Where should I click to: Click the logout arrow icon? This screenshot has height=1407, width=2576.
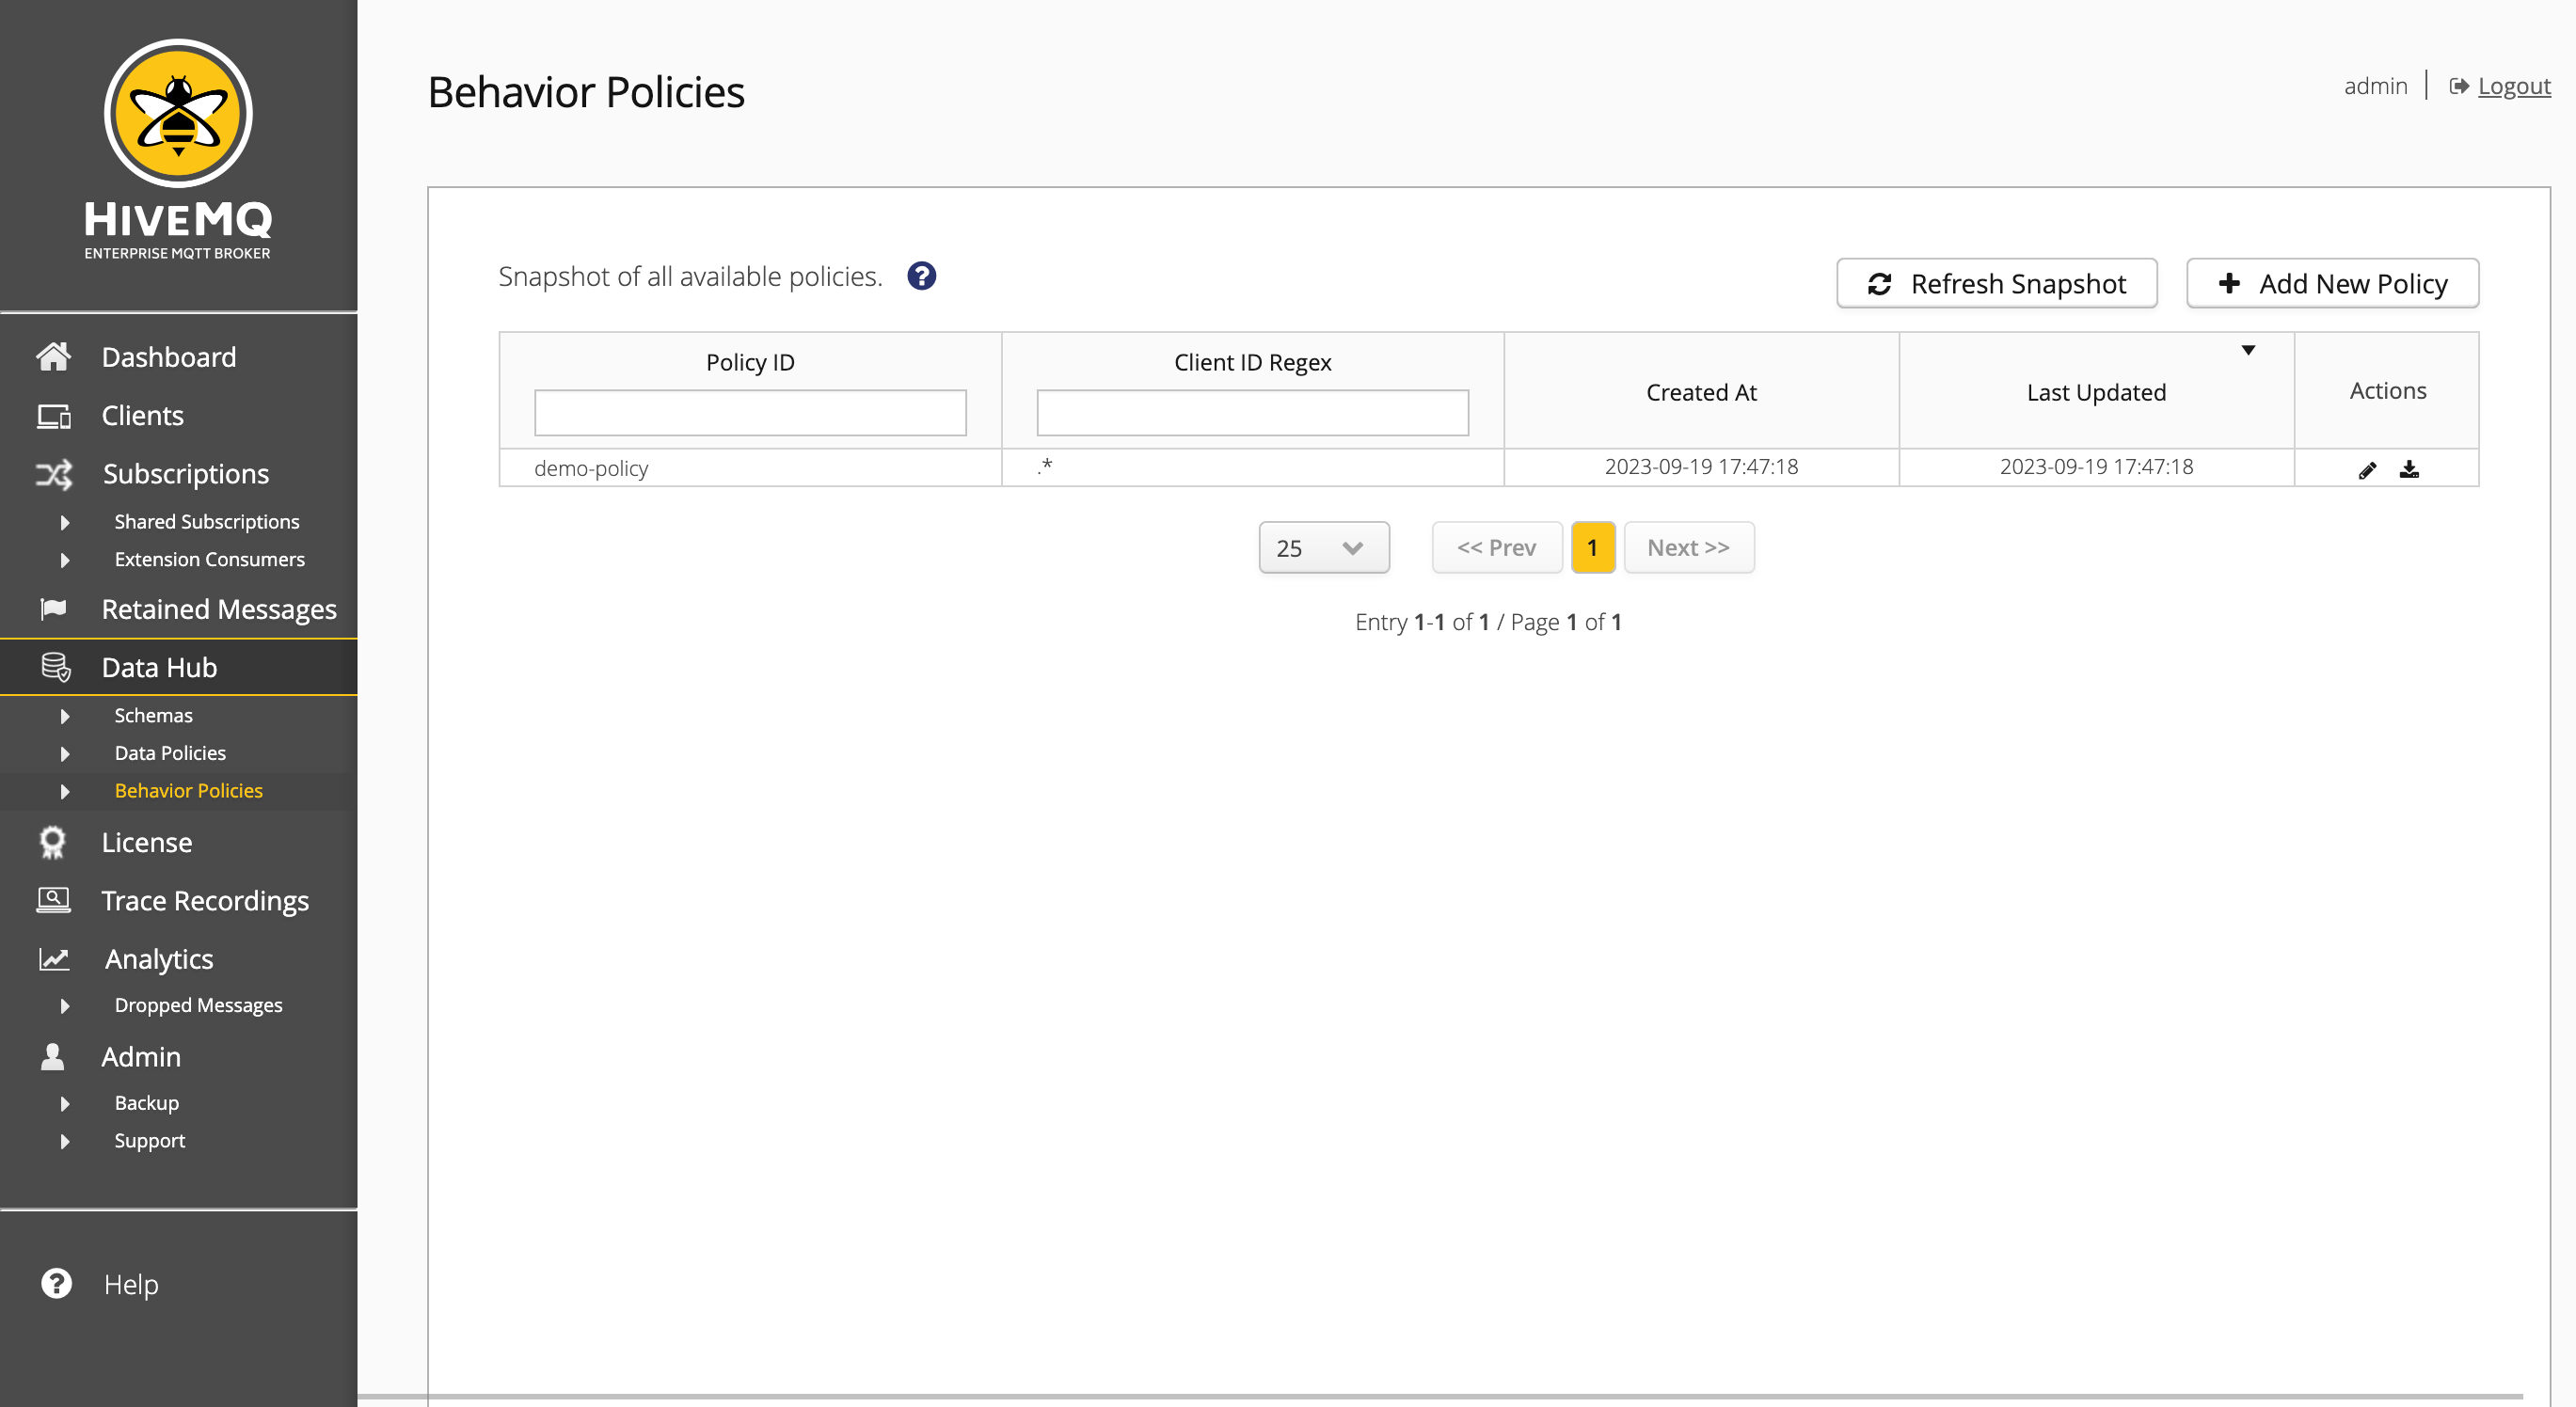2459,86
